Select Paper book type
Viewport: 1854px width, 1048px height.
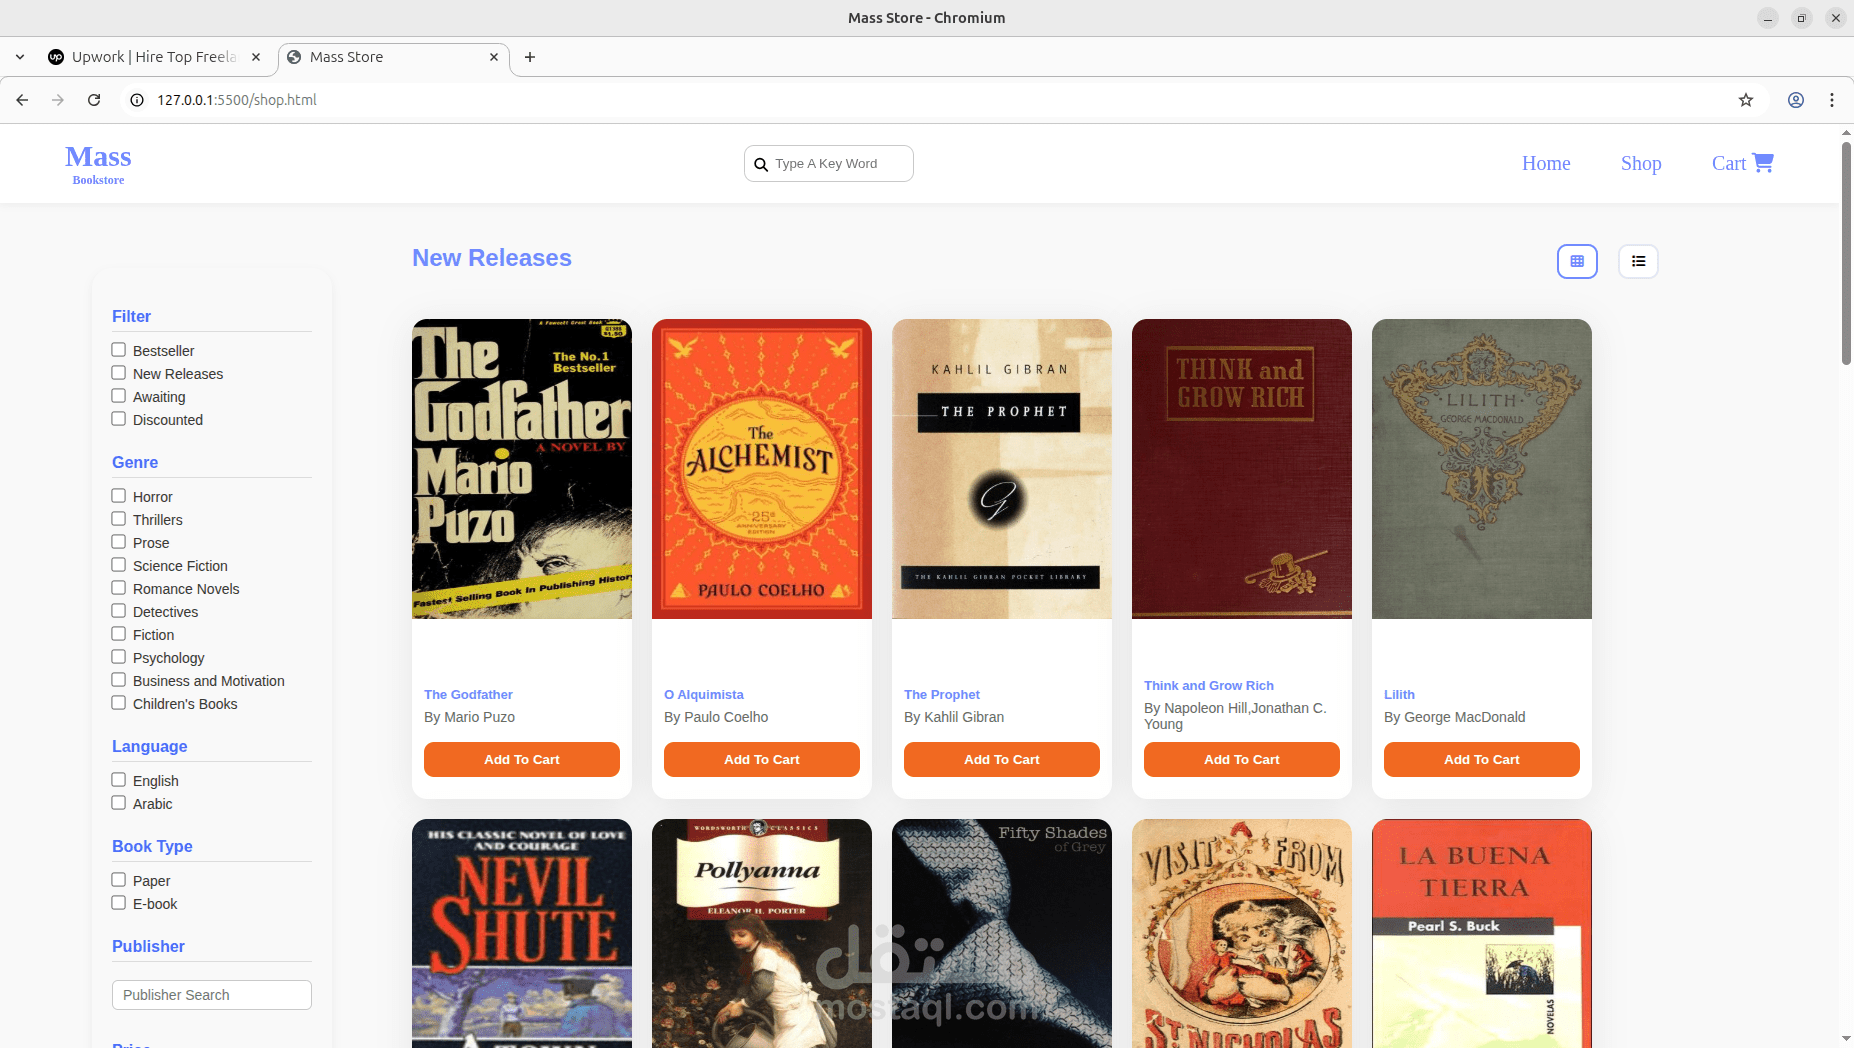pos(118,880)
